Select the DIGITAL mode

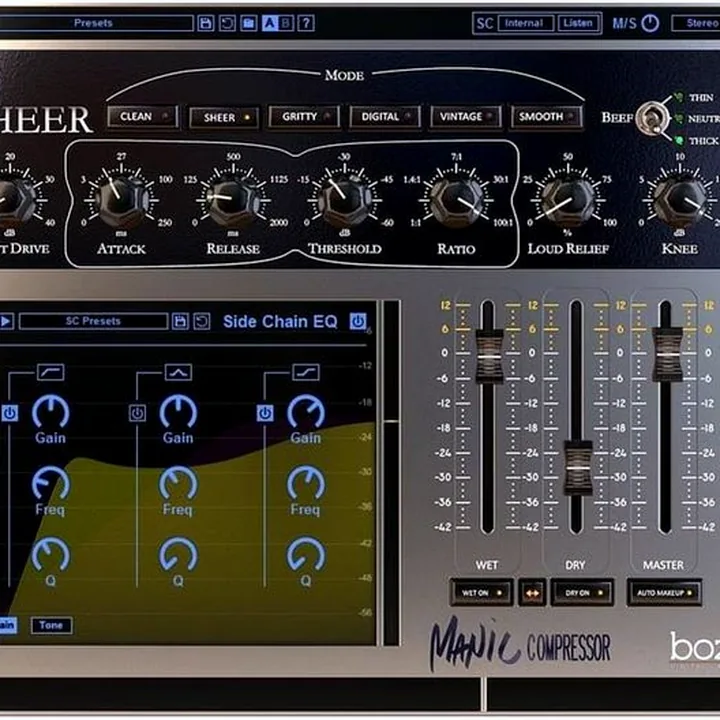click(x=385, y=117)
